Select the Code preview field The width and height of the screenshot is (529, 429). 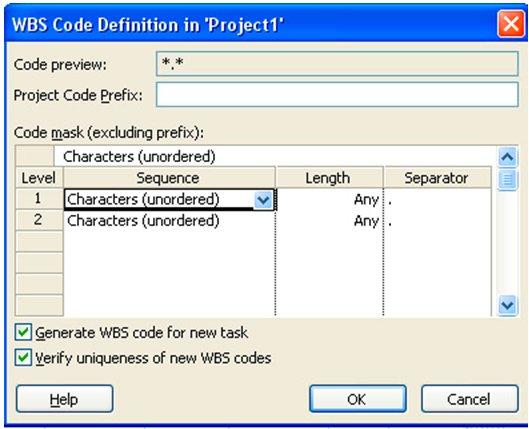click(337, 63)
